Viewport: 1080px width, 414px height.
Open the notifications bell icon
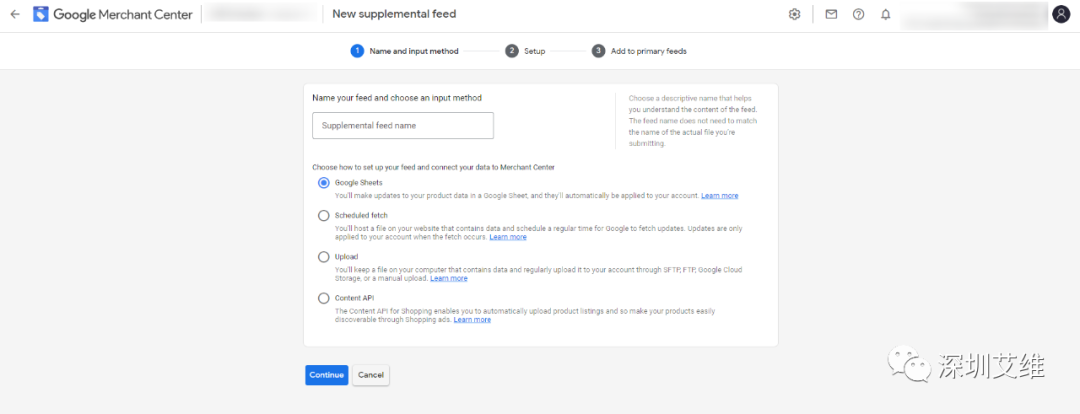[885, 14]
